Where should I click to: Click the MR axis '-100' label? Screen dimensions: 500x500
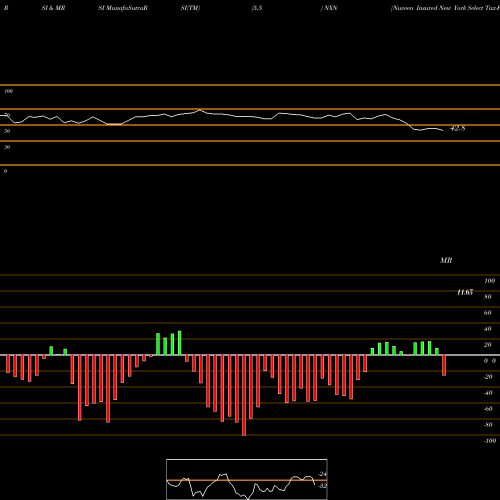(x=490, y=441)
